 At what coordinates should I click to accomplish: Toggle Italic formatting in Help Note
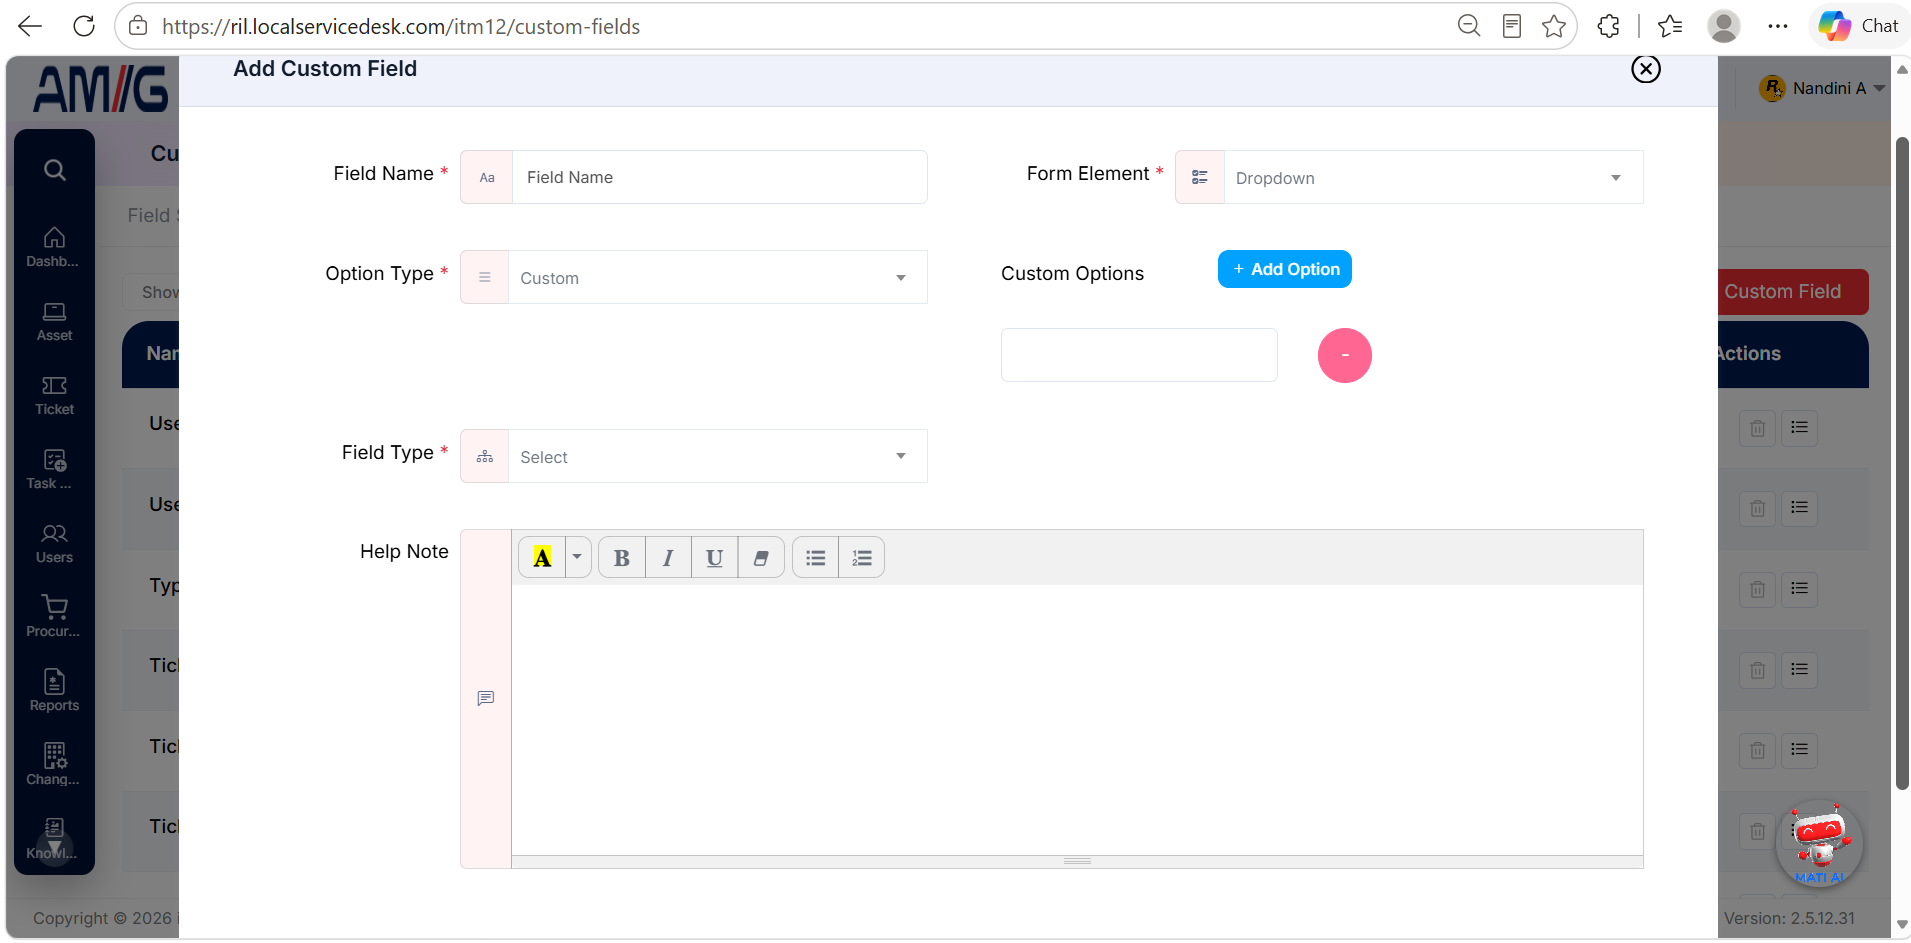[x=668, y=558]
